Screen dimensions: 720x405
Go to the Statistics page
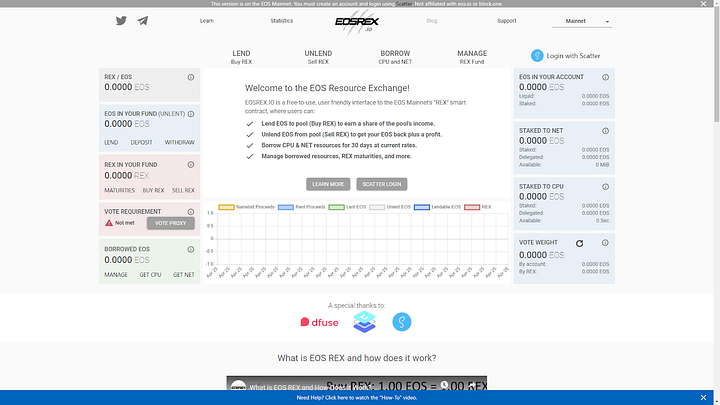281,21
